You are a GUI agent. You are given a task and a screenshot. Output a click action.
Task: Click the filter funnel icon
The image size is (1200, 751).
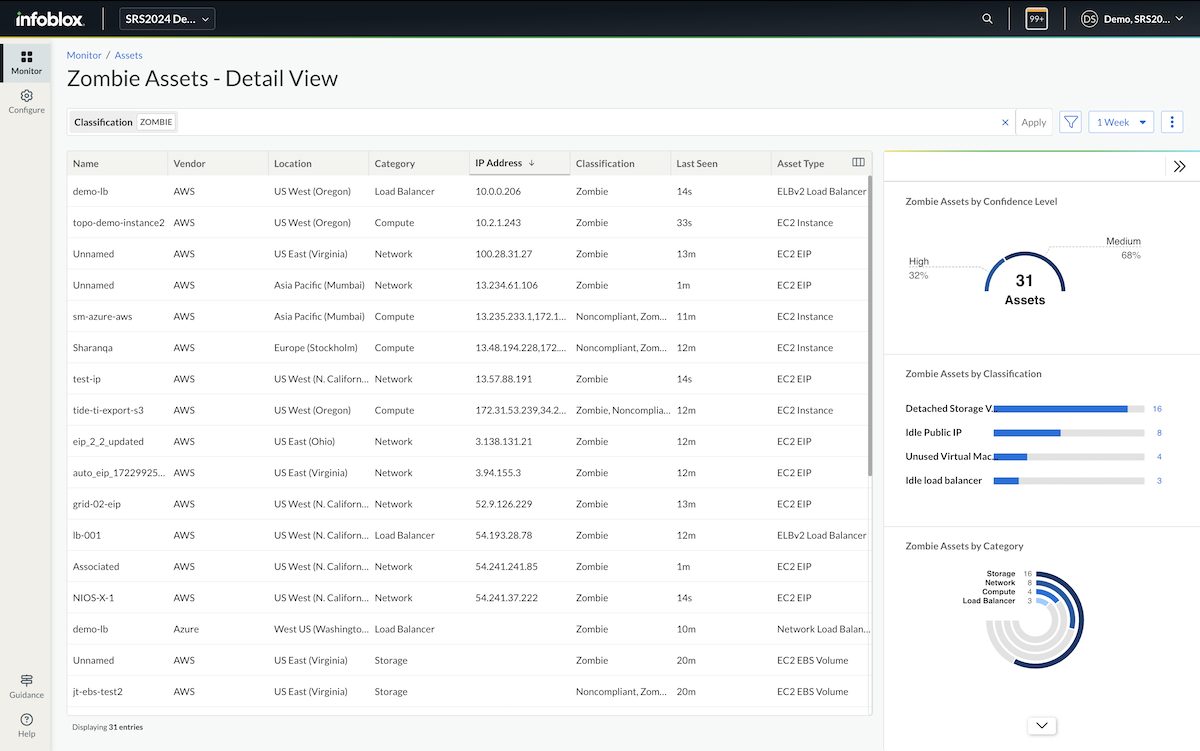pyautogui.click(x=1071, y=122)
